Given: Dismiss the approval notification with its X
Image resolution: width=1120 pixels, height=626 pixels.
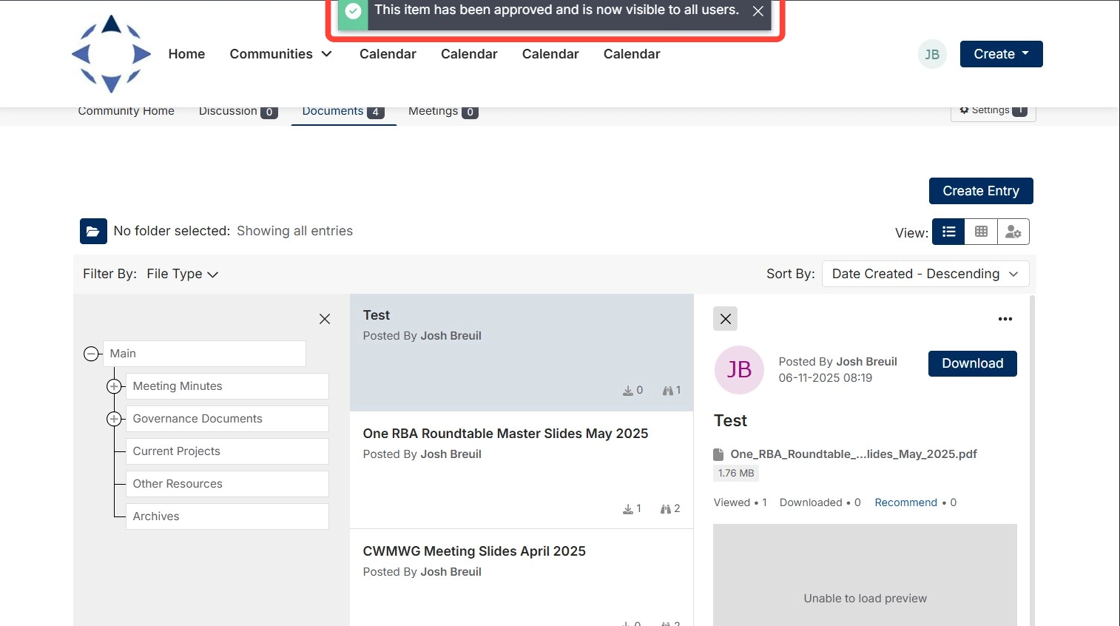Looking at the screenshot, I should click(758, 11).
